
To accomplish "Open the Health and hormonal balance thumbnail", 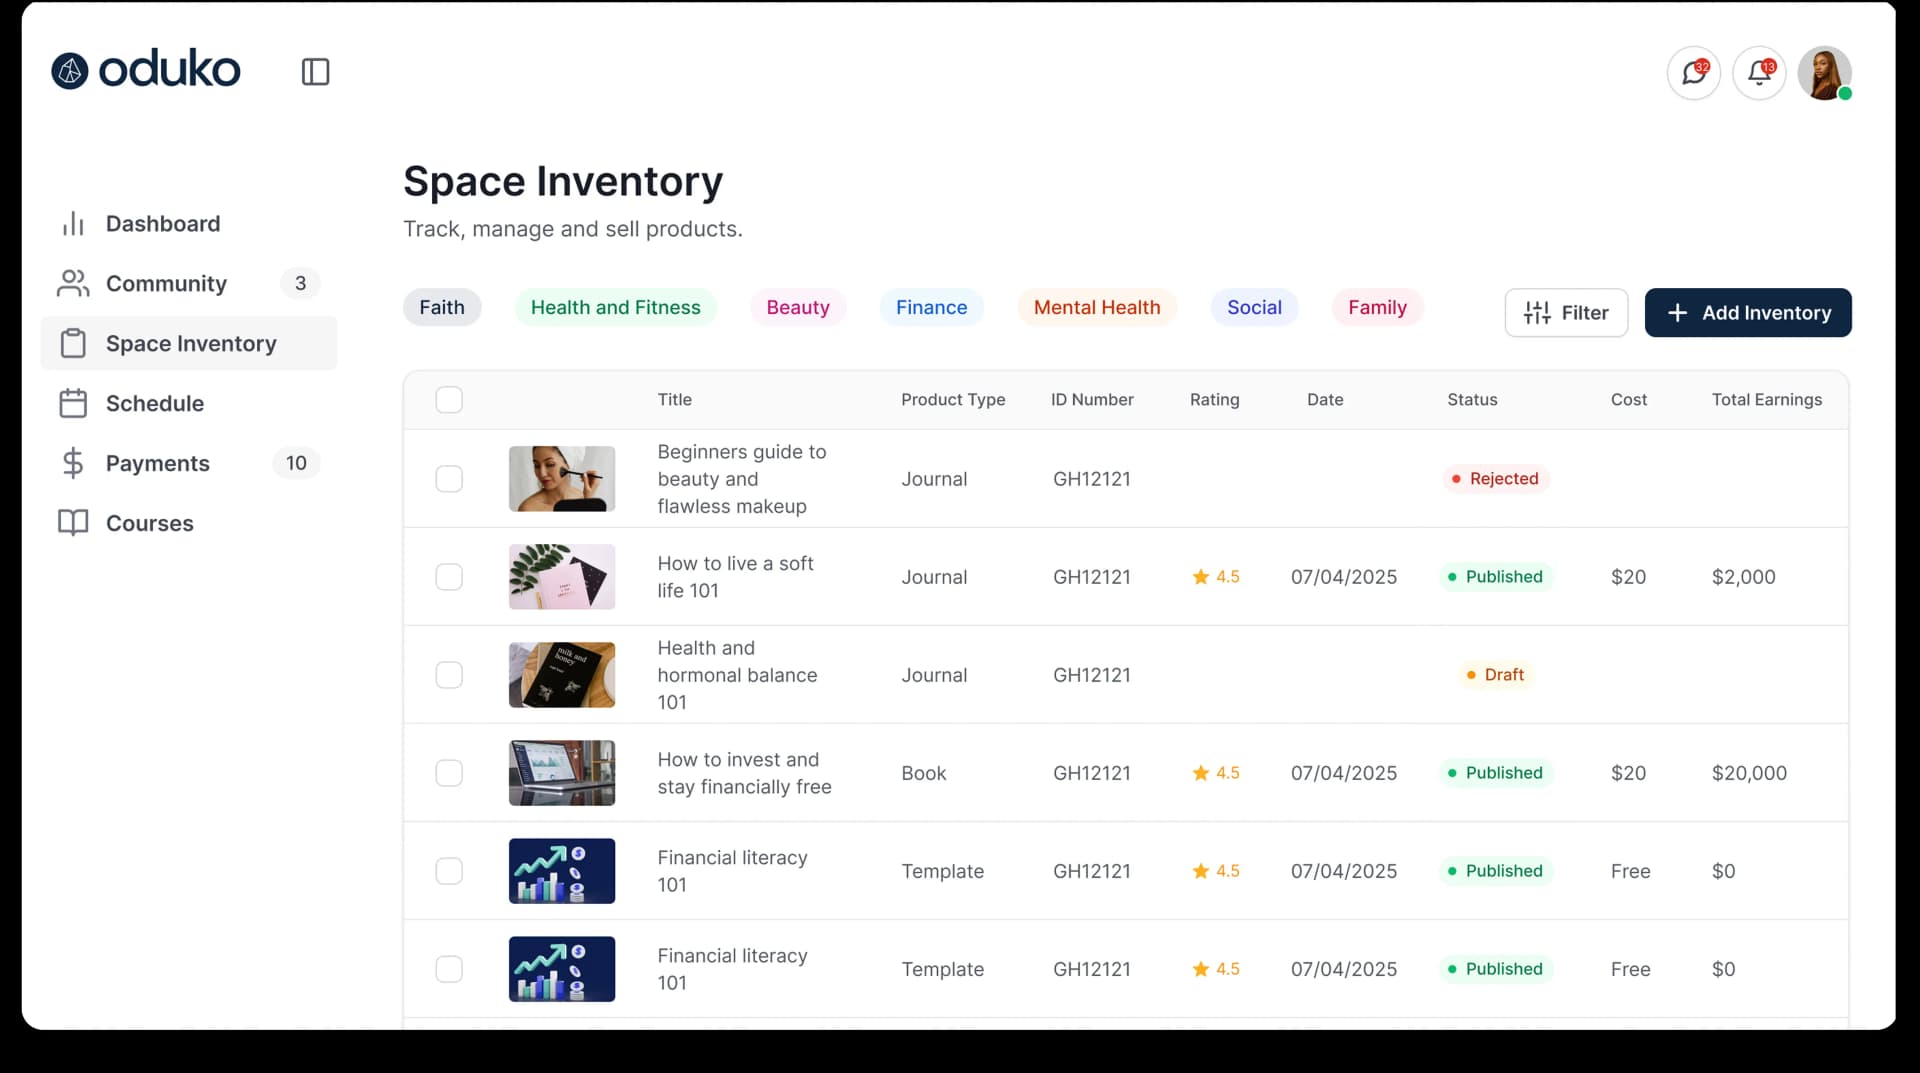I will click(561, 675).
